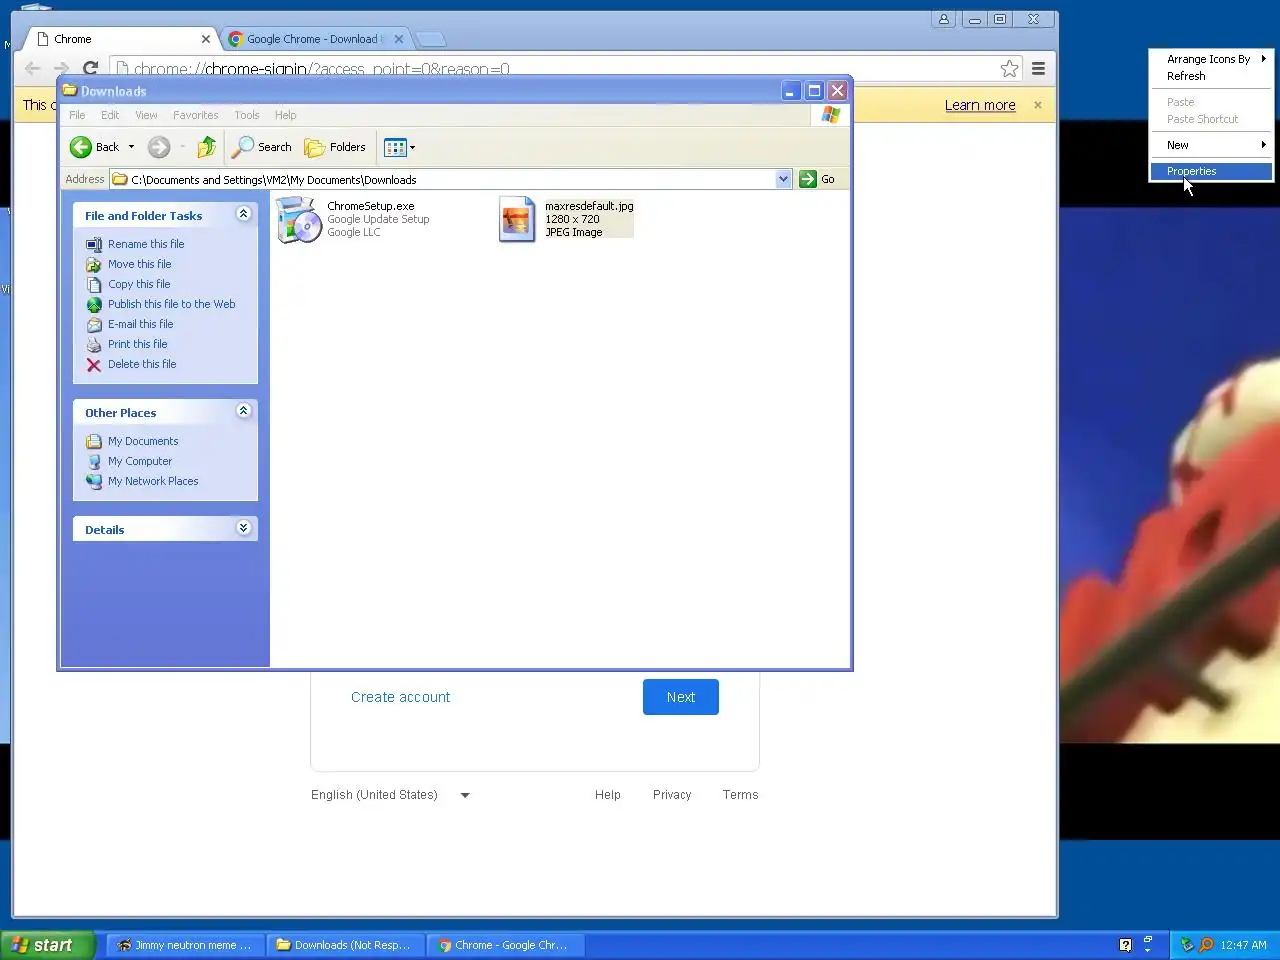This screenshot has width=1280, height=960.
Task: Click Create account link
Action: (400, 697)
